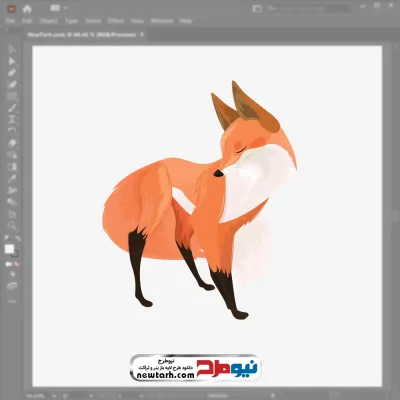Set paint mode to Color
The width and height of the screenshot is (400, 400).
8,264
